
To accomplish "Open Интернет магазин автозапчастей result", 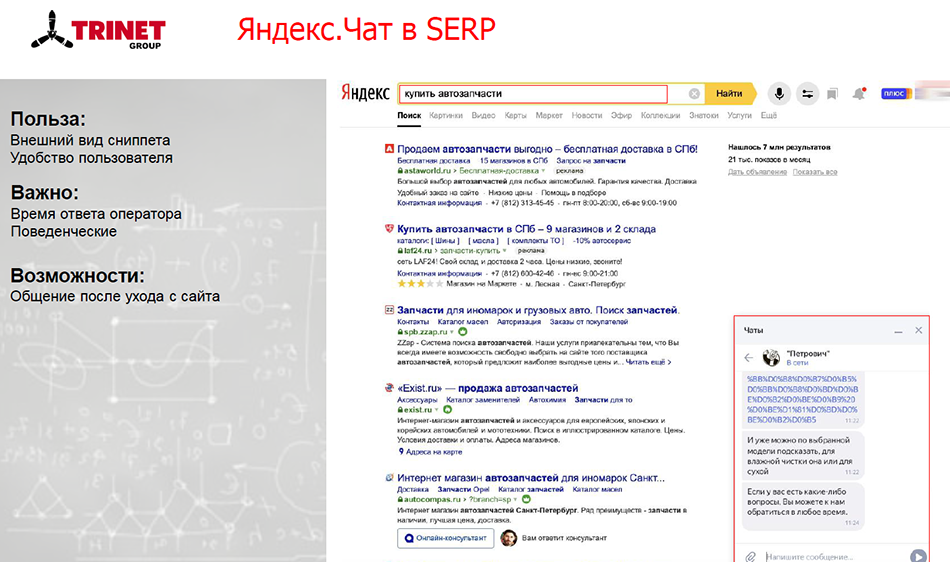I will 531,478.
